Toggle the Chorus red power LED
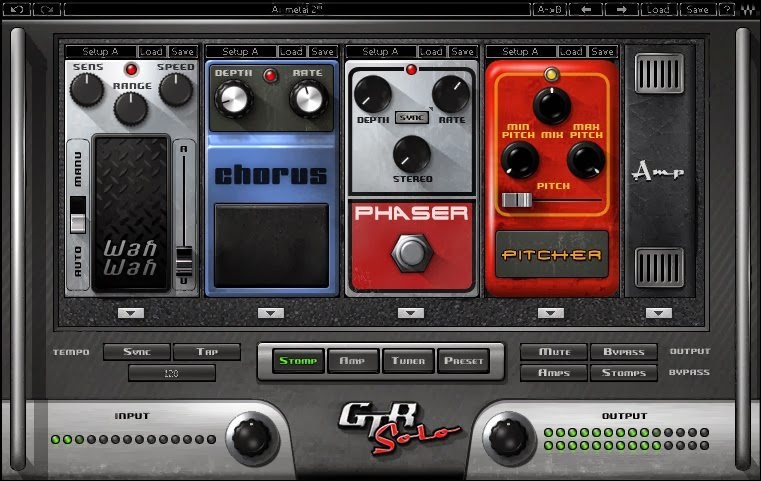 click(x=270, y=75)
